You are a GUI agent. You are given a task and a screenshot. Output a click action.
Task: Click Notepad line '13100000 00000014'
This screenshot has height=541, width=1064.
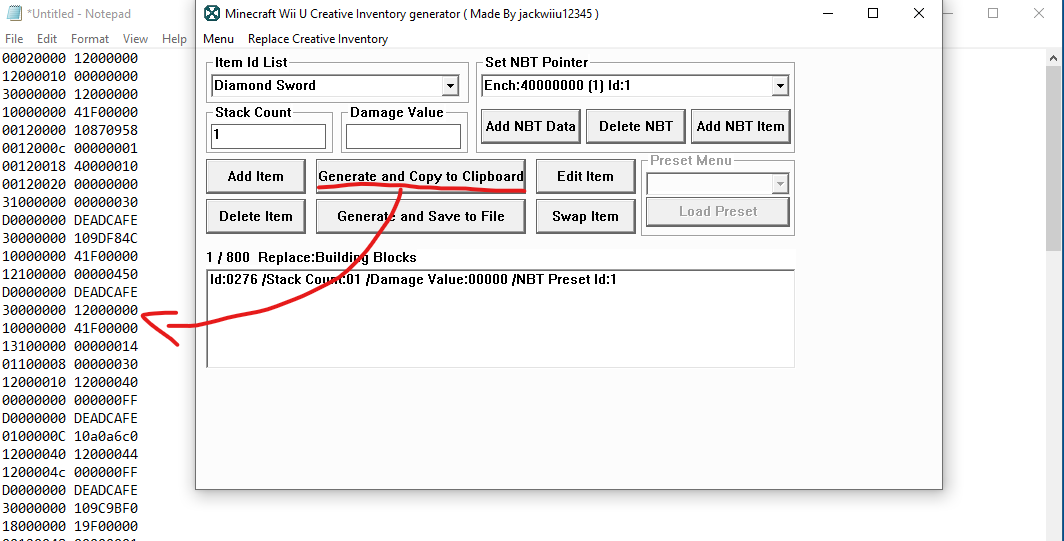click(70, 346)
